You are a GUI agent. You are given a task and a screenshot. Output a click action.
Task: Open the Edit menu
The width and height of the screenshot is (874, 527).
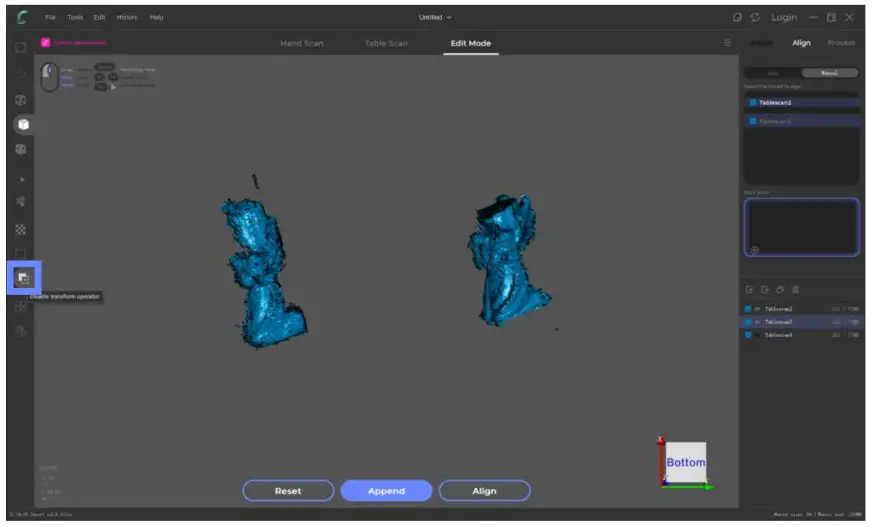(99, 17)
